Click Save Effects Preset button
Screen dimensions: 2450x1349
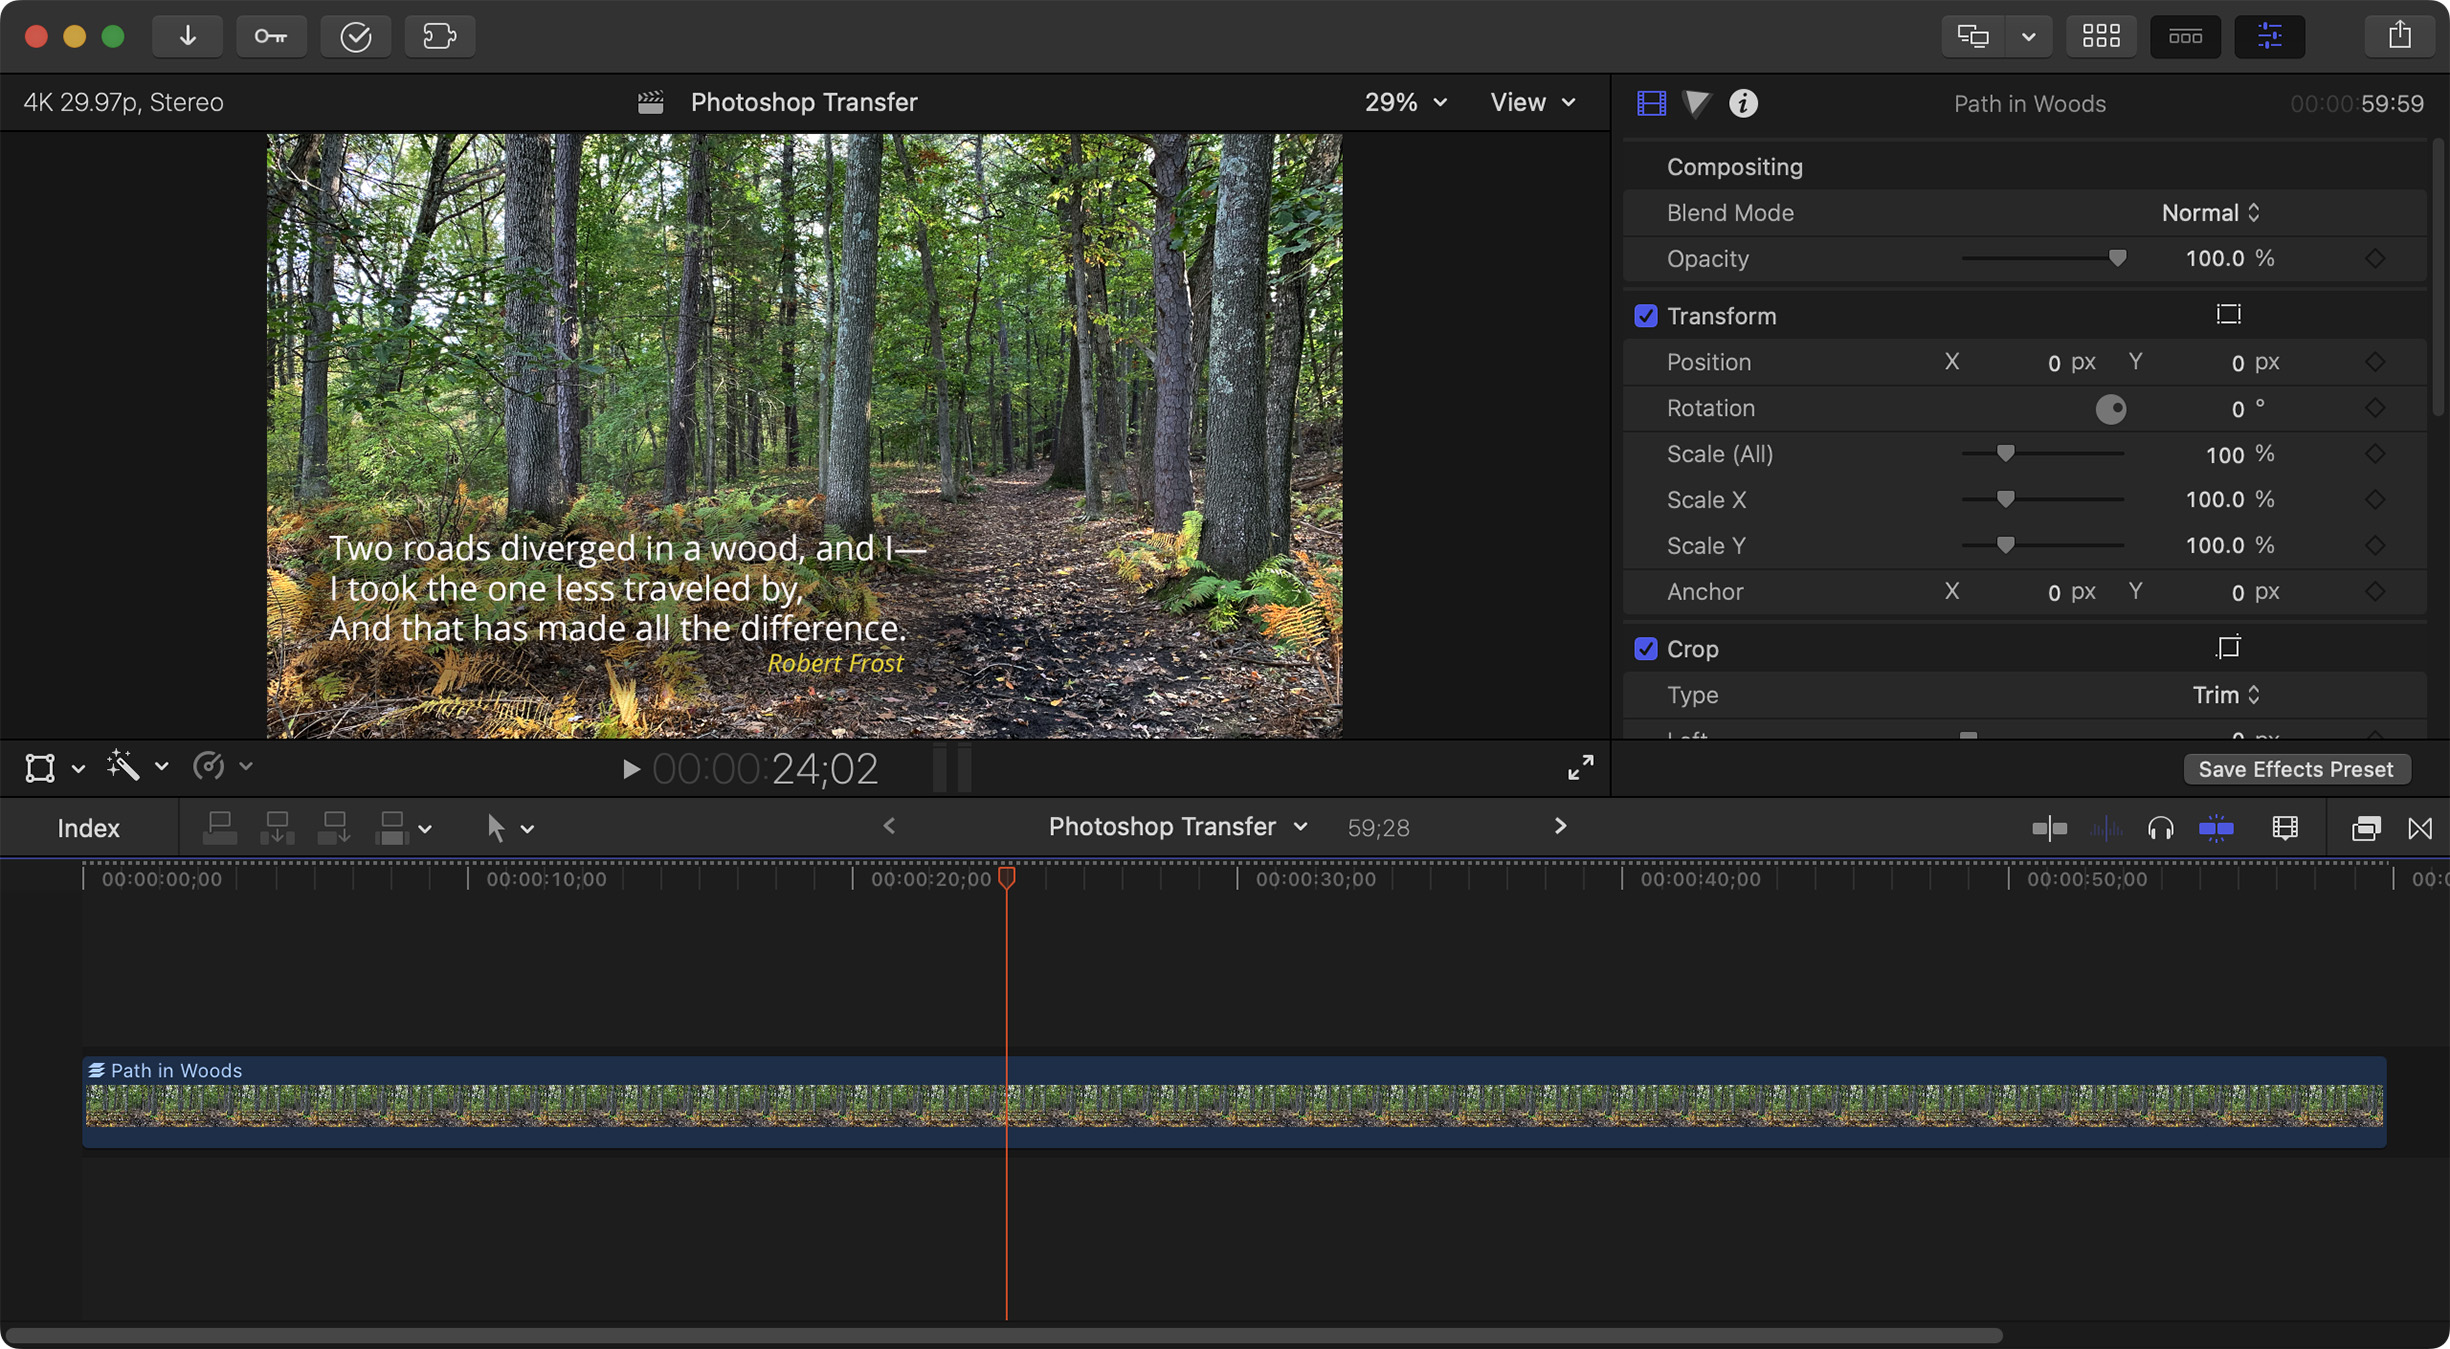tap(2295, 769)
